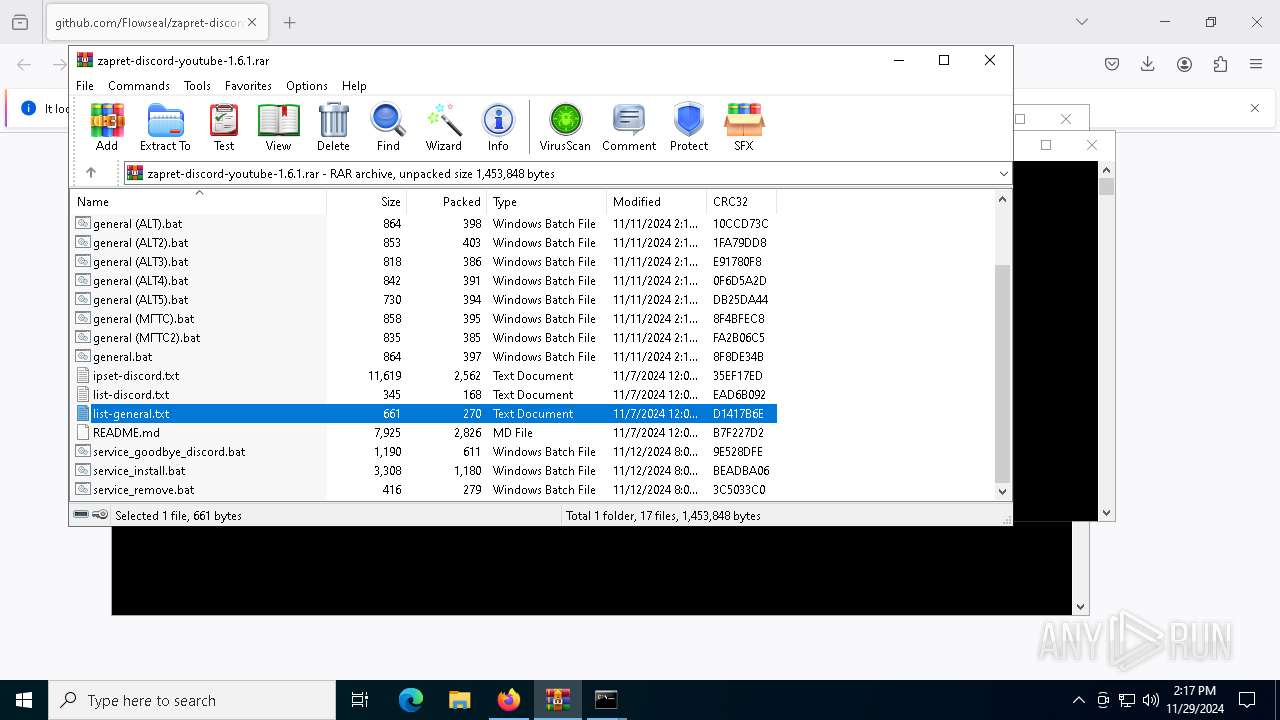Sort by the Modified column header

pos(656,201)
